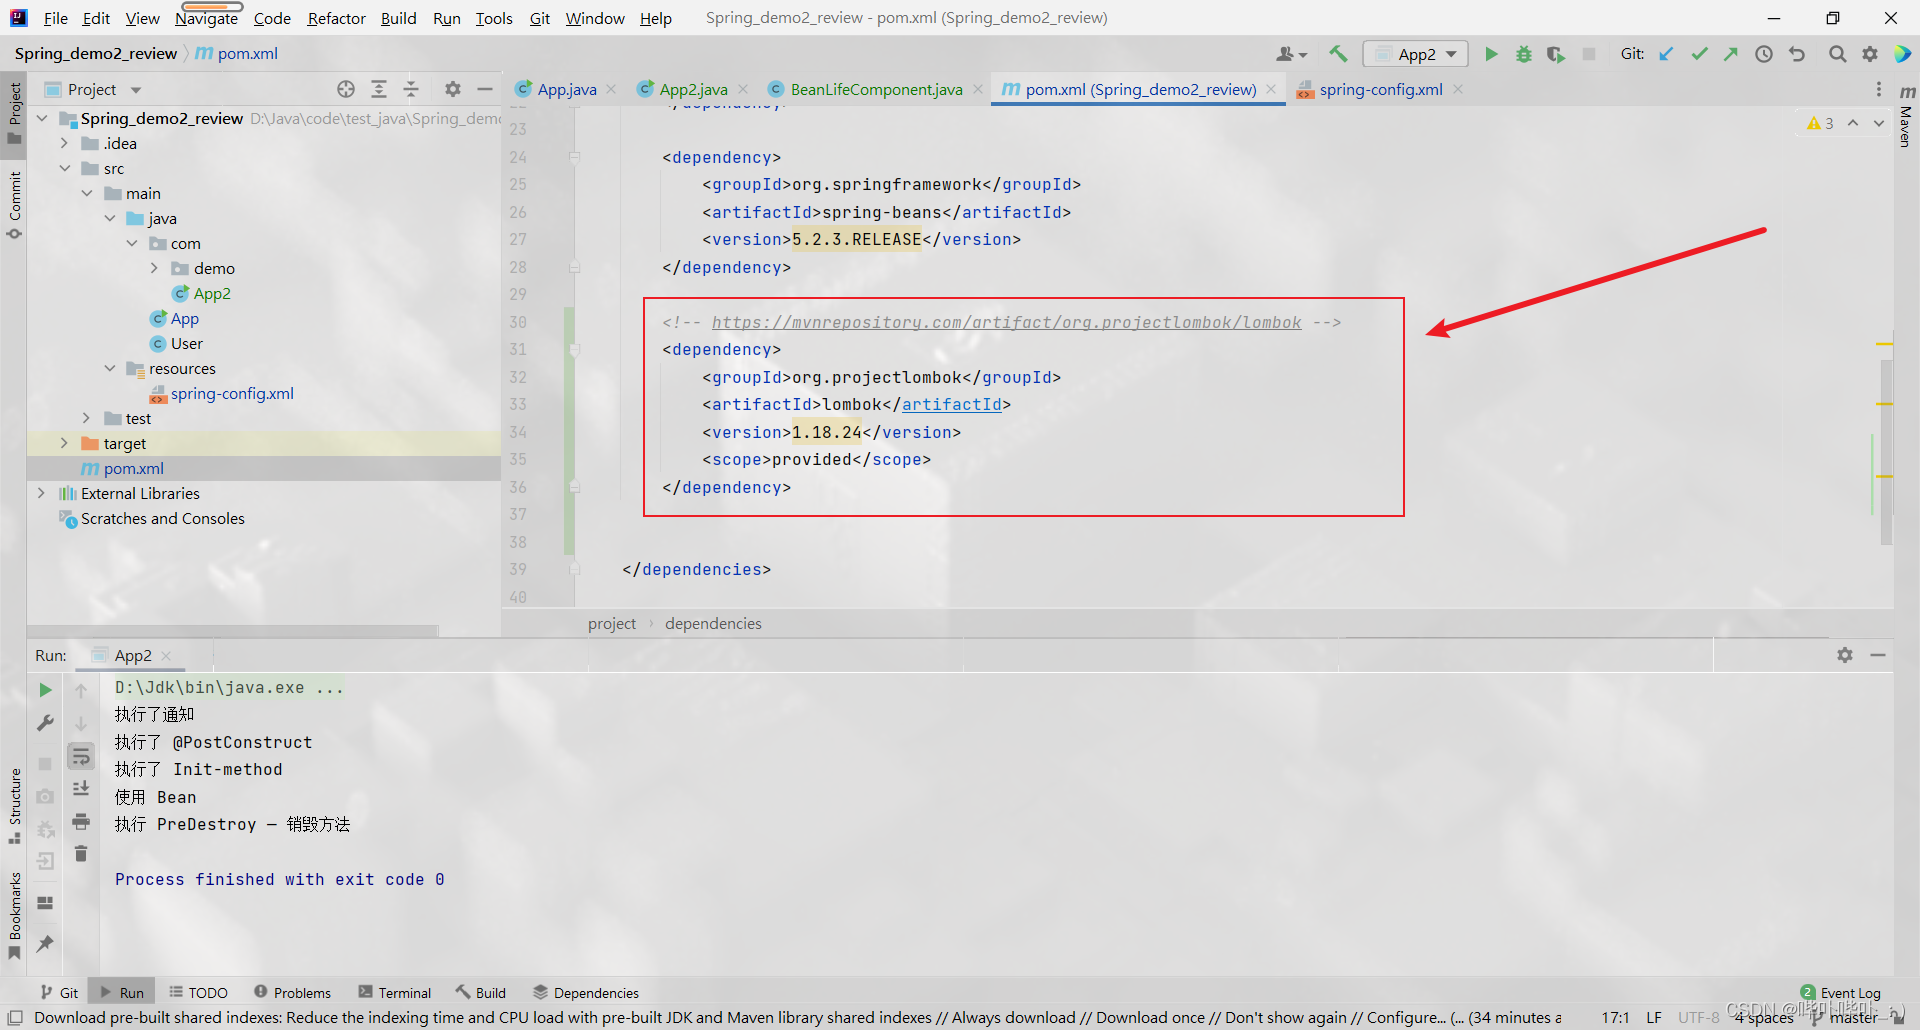1920x1030 pixels.
Task: Collapse the src folder
Action: pos(64,168)
